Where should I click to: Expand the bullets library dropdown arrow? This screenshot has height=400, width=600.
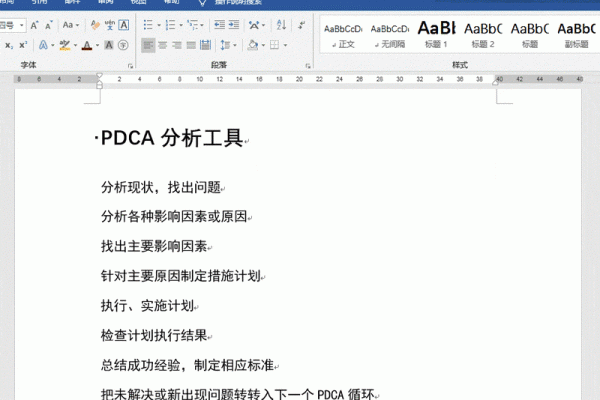click(159, 26)
